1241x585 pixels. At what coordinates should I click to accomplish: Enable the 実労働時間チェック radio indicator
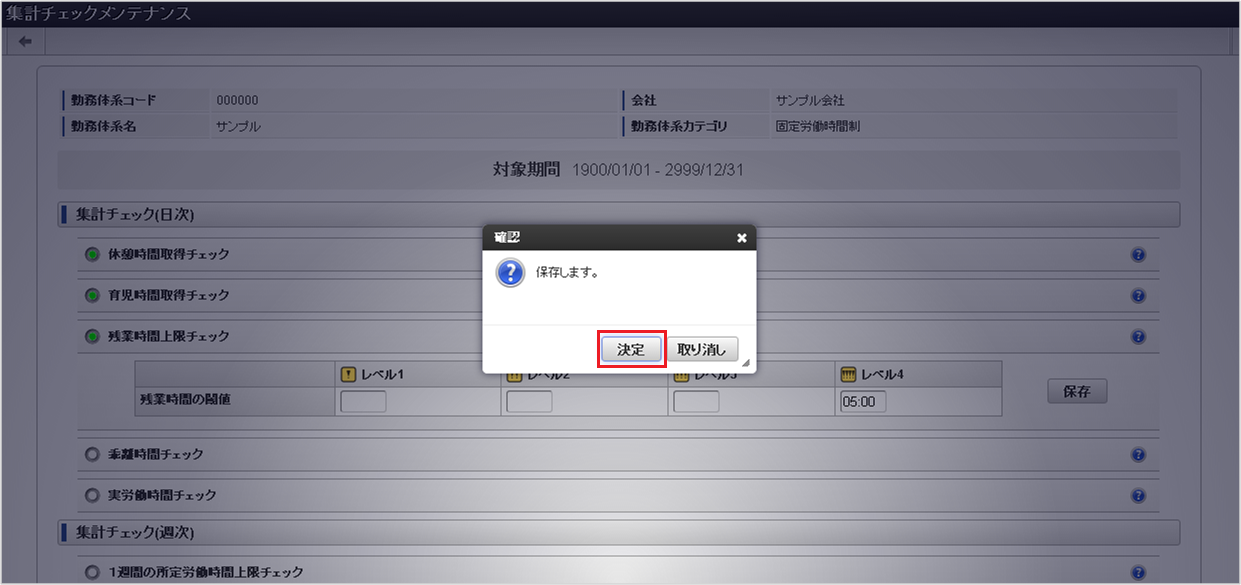click(92, 495)
